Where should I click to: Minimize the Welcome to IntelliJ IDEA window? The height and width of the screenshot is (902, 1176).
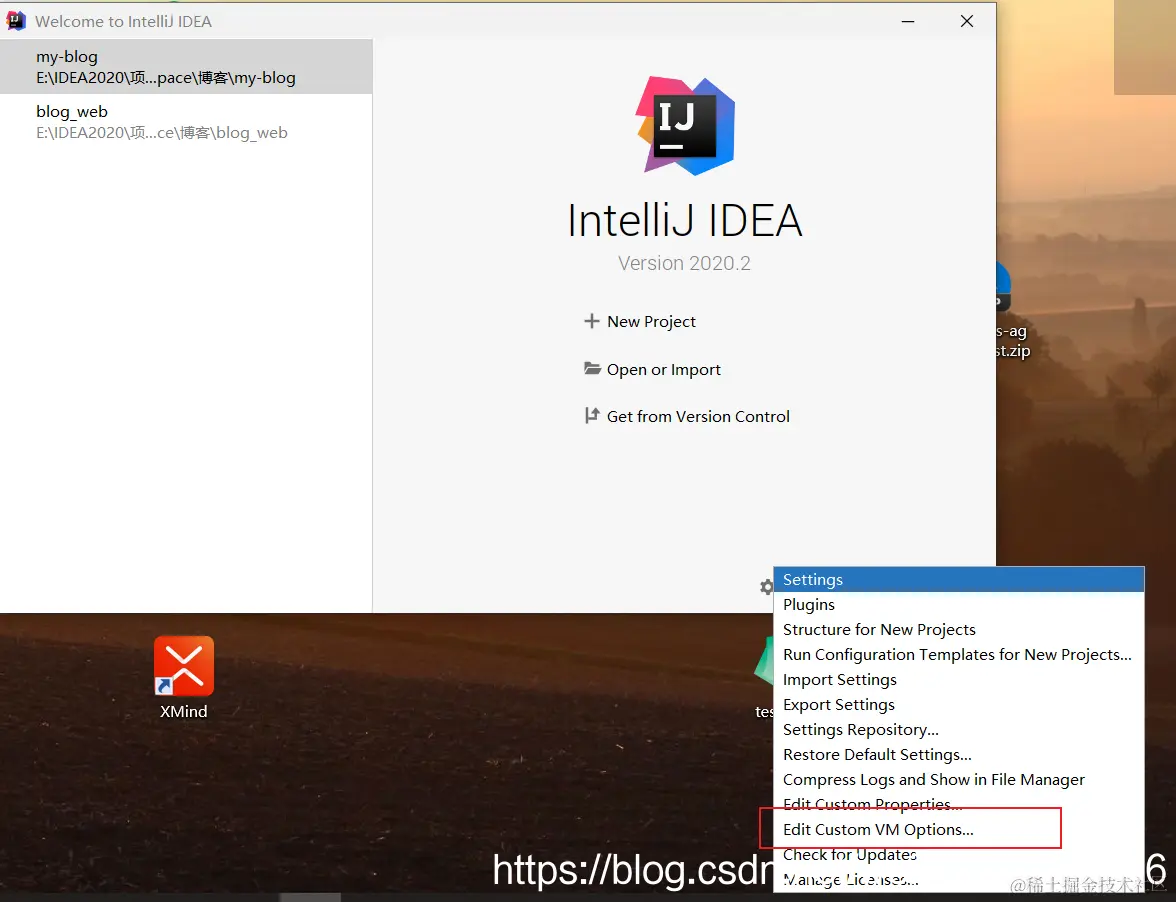click(908, 21)
